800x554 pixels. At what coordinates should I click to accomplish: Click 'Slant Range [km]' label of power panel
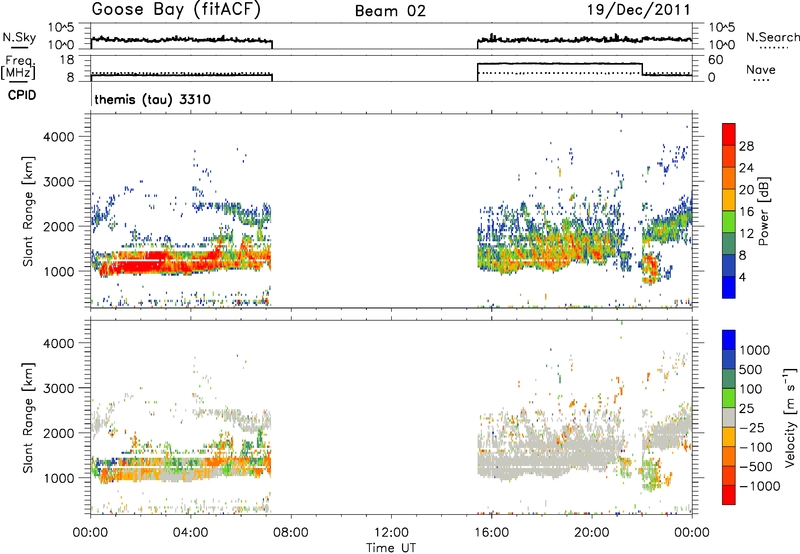pos(28,211)
